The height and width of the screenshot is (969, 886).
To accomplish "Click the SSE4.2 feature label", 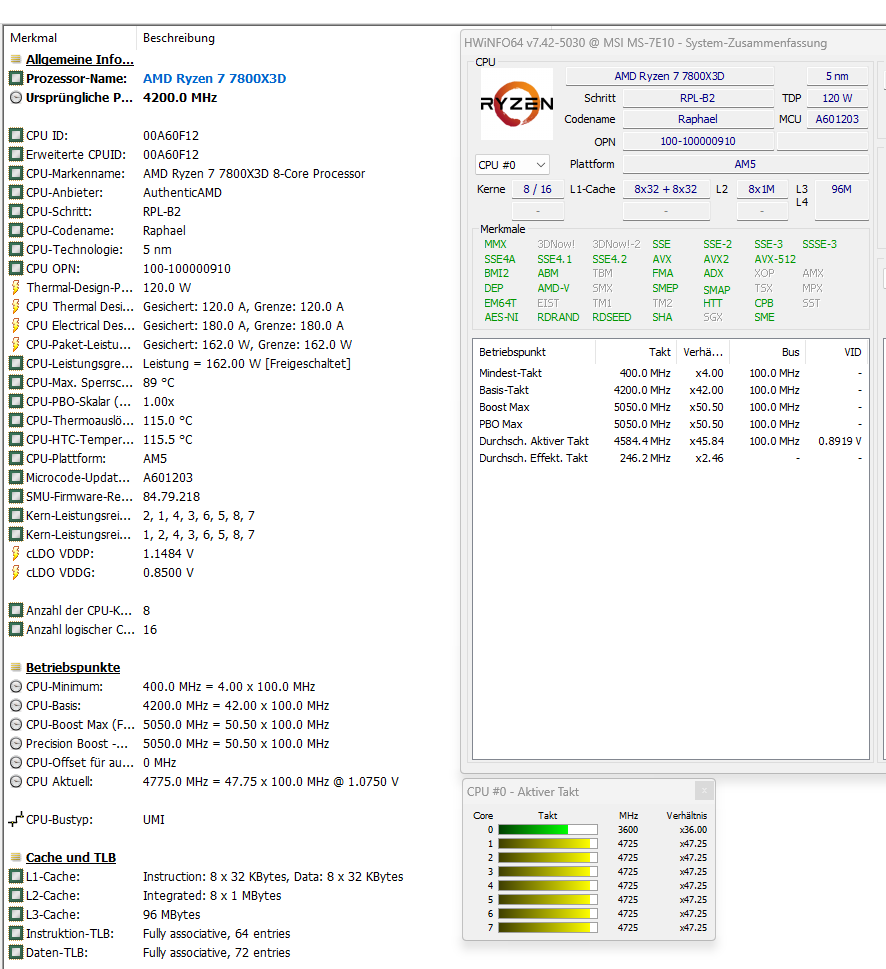I will coord(609,259).
